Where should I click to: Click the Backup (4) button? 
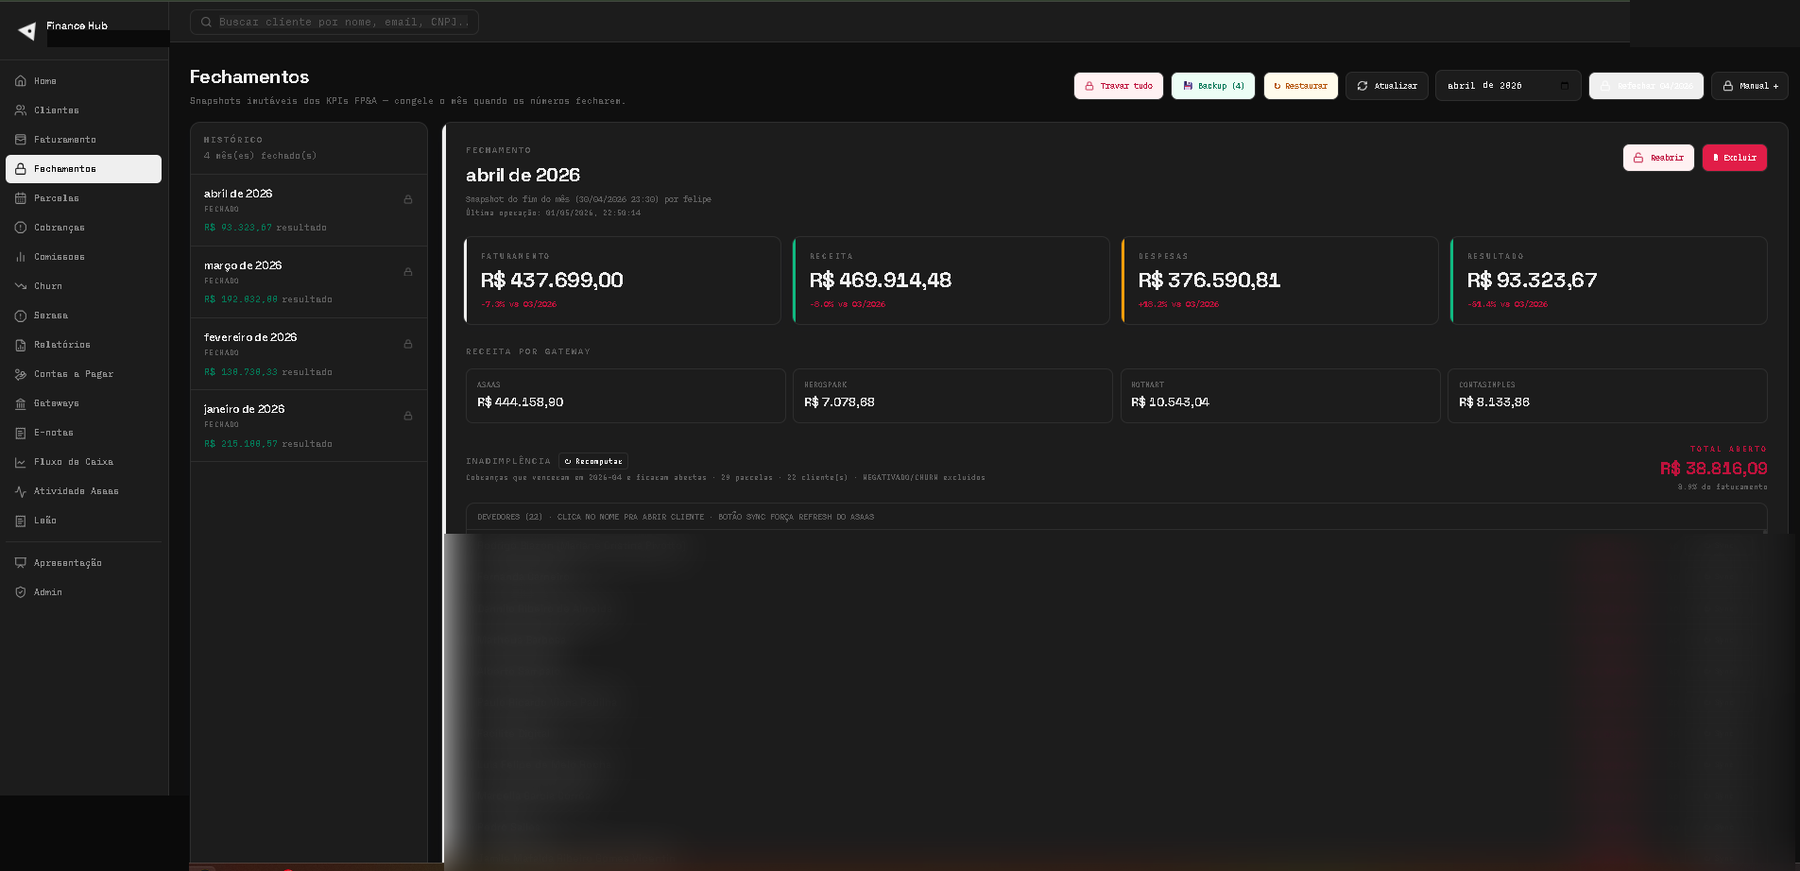tap(1213, 86)
